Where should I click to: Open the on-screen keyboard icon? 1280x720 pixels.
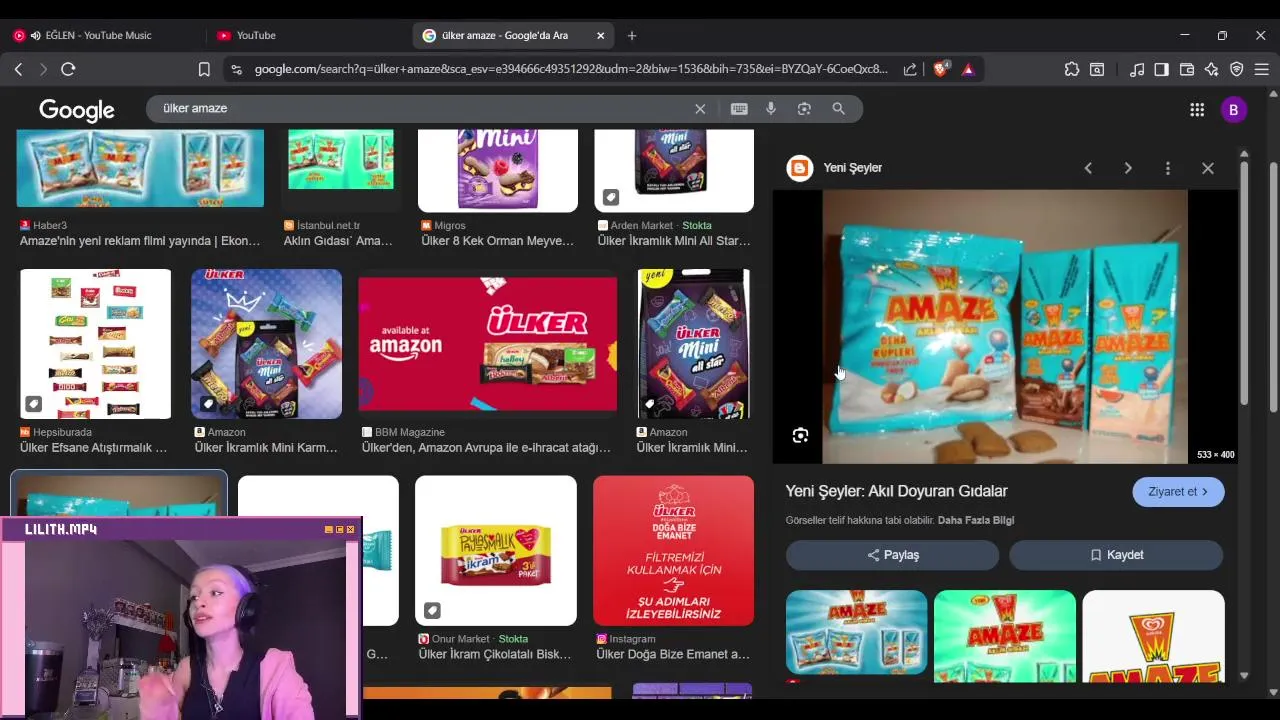(x=739, y=108)
